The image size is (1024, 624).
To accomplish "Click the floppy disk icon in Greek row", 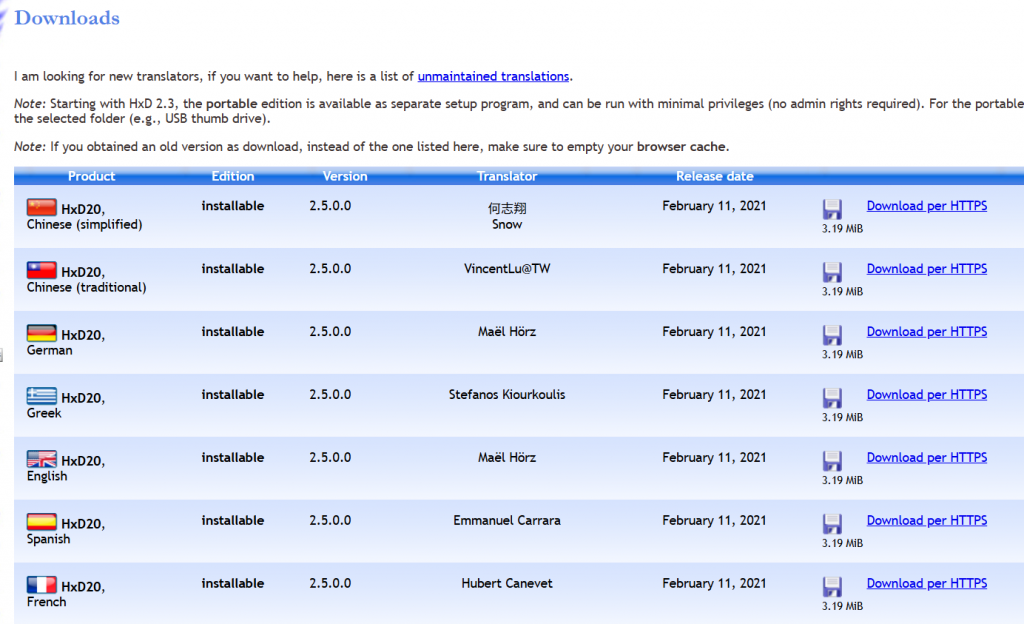I will coord(832,398).
